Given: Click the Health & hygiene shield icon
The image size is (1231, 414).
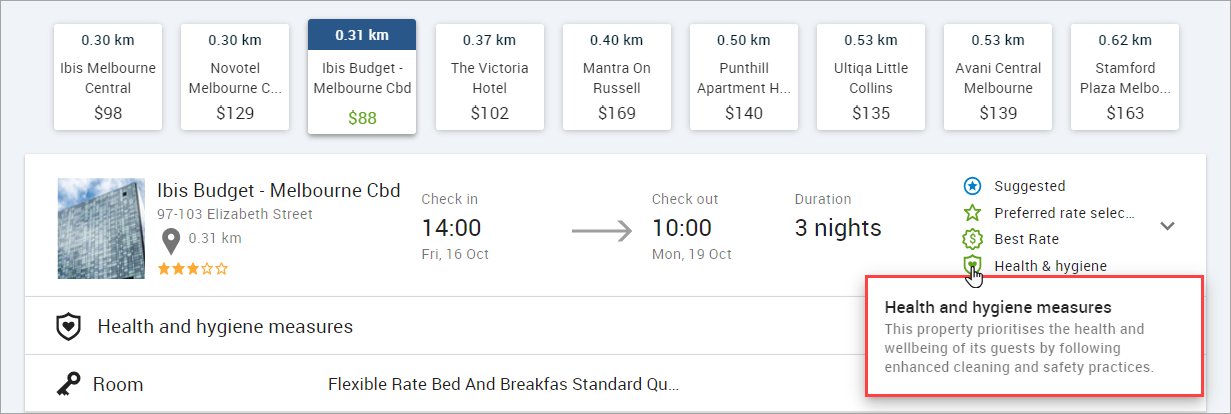Looking at the screenshot, I should 972,265.
